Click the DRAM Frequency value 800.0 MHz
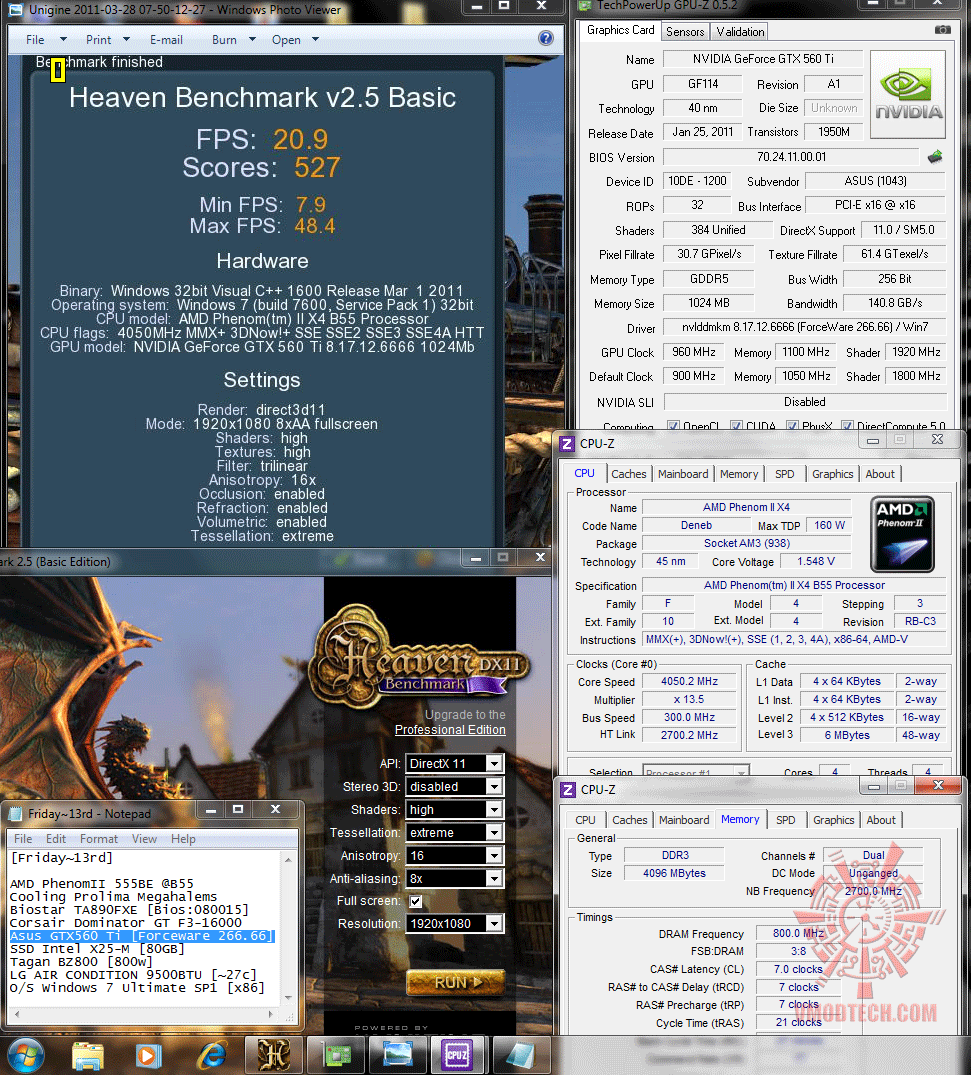 (798, 933)
